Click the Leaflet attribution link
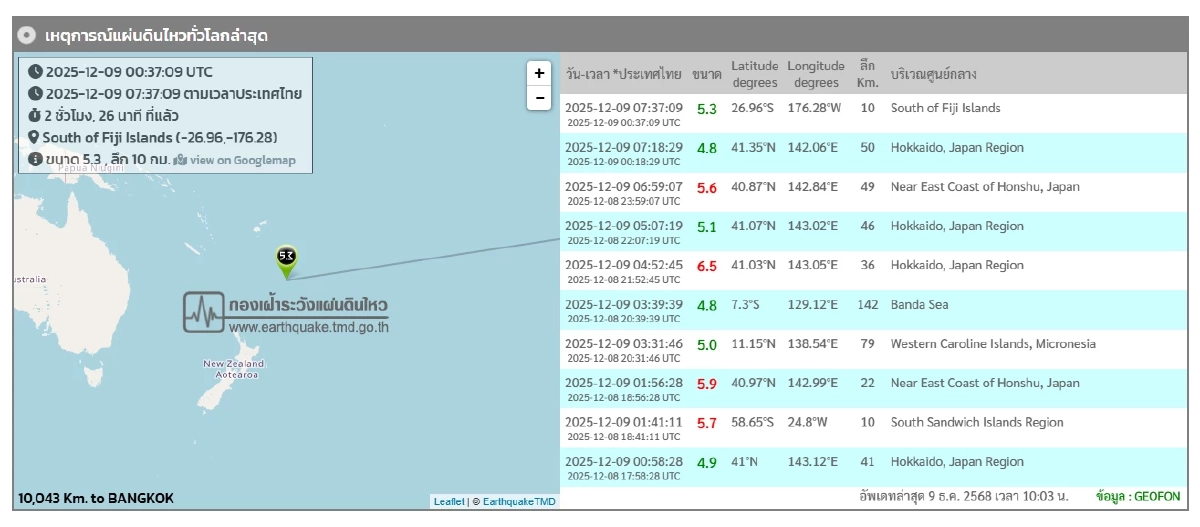 [x=448, y=501]
